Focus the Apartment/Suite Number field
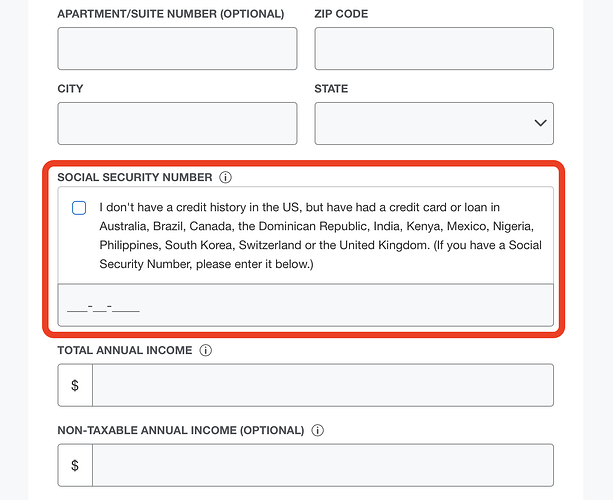613x500 pixels. tap(177, 48)
